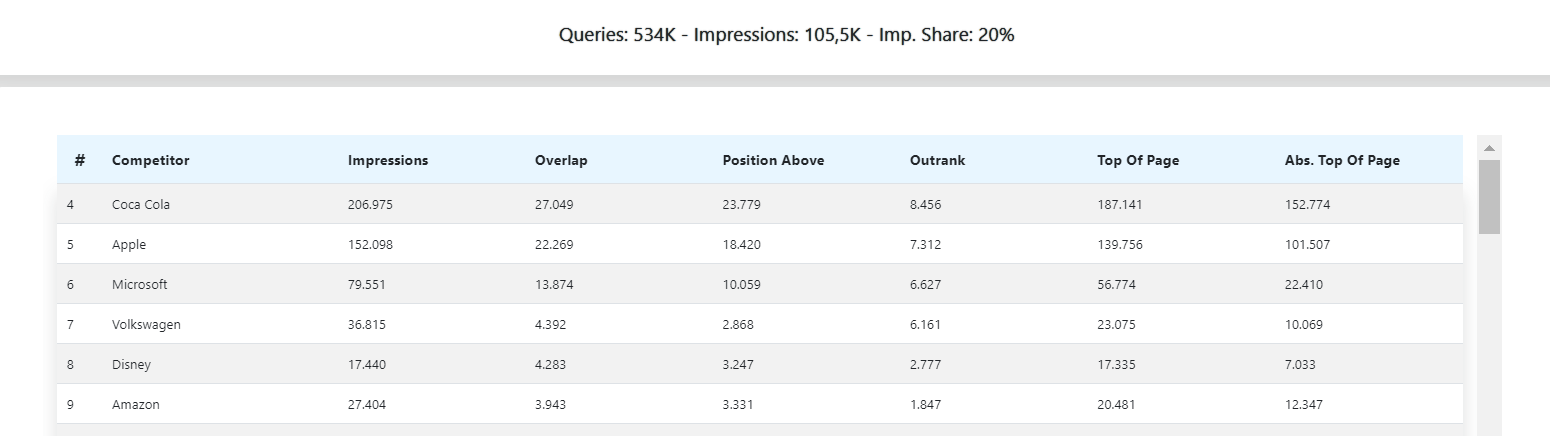Click rank number 9 in Amazon row

71,404
